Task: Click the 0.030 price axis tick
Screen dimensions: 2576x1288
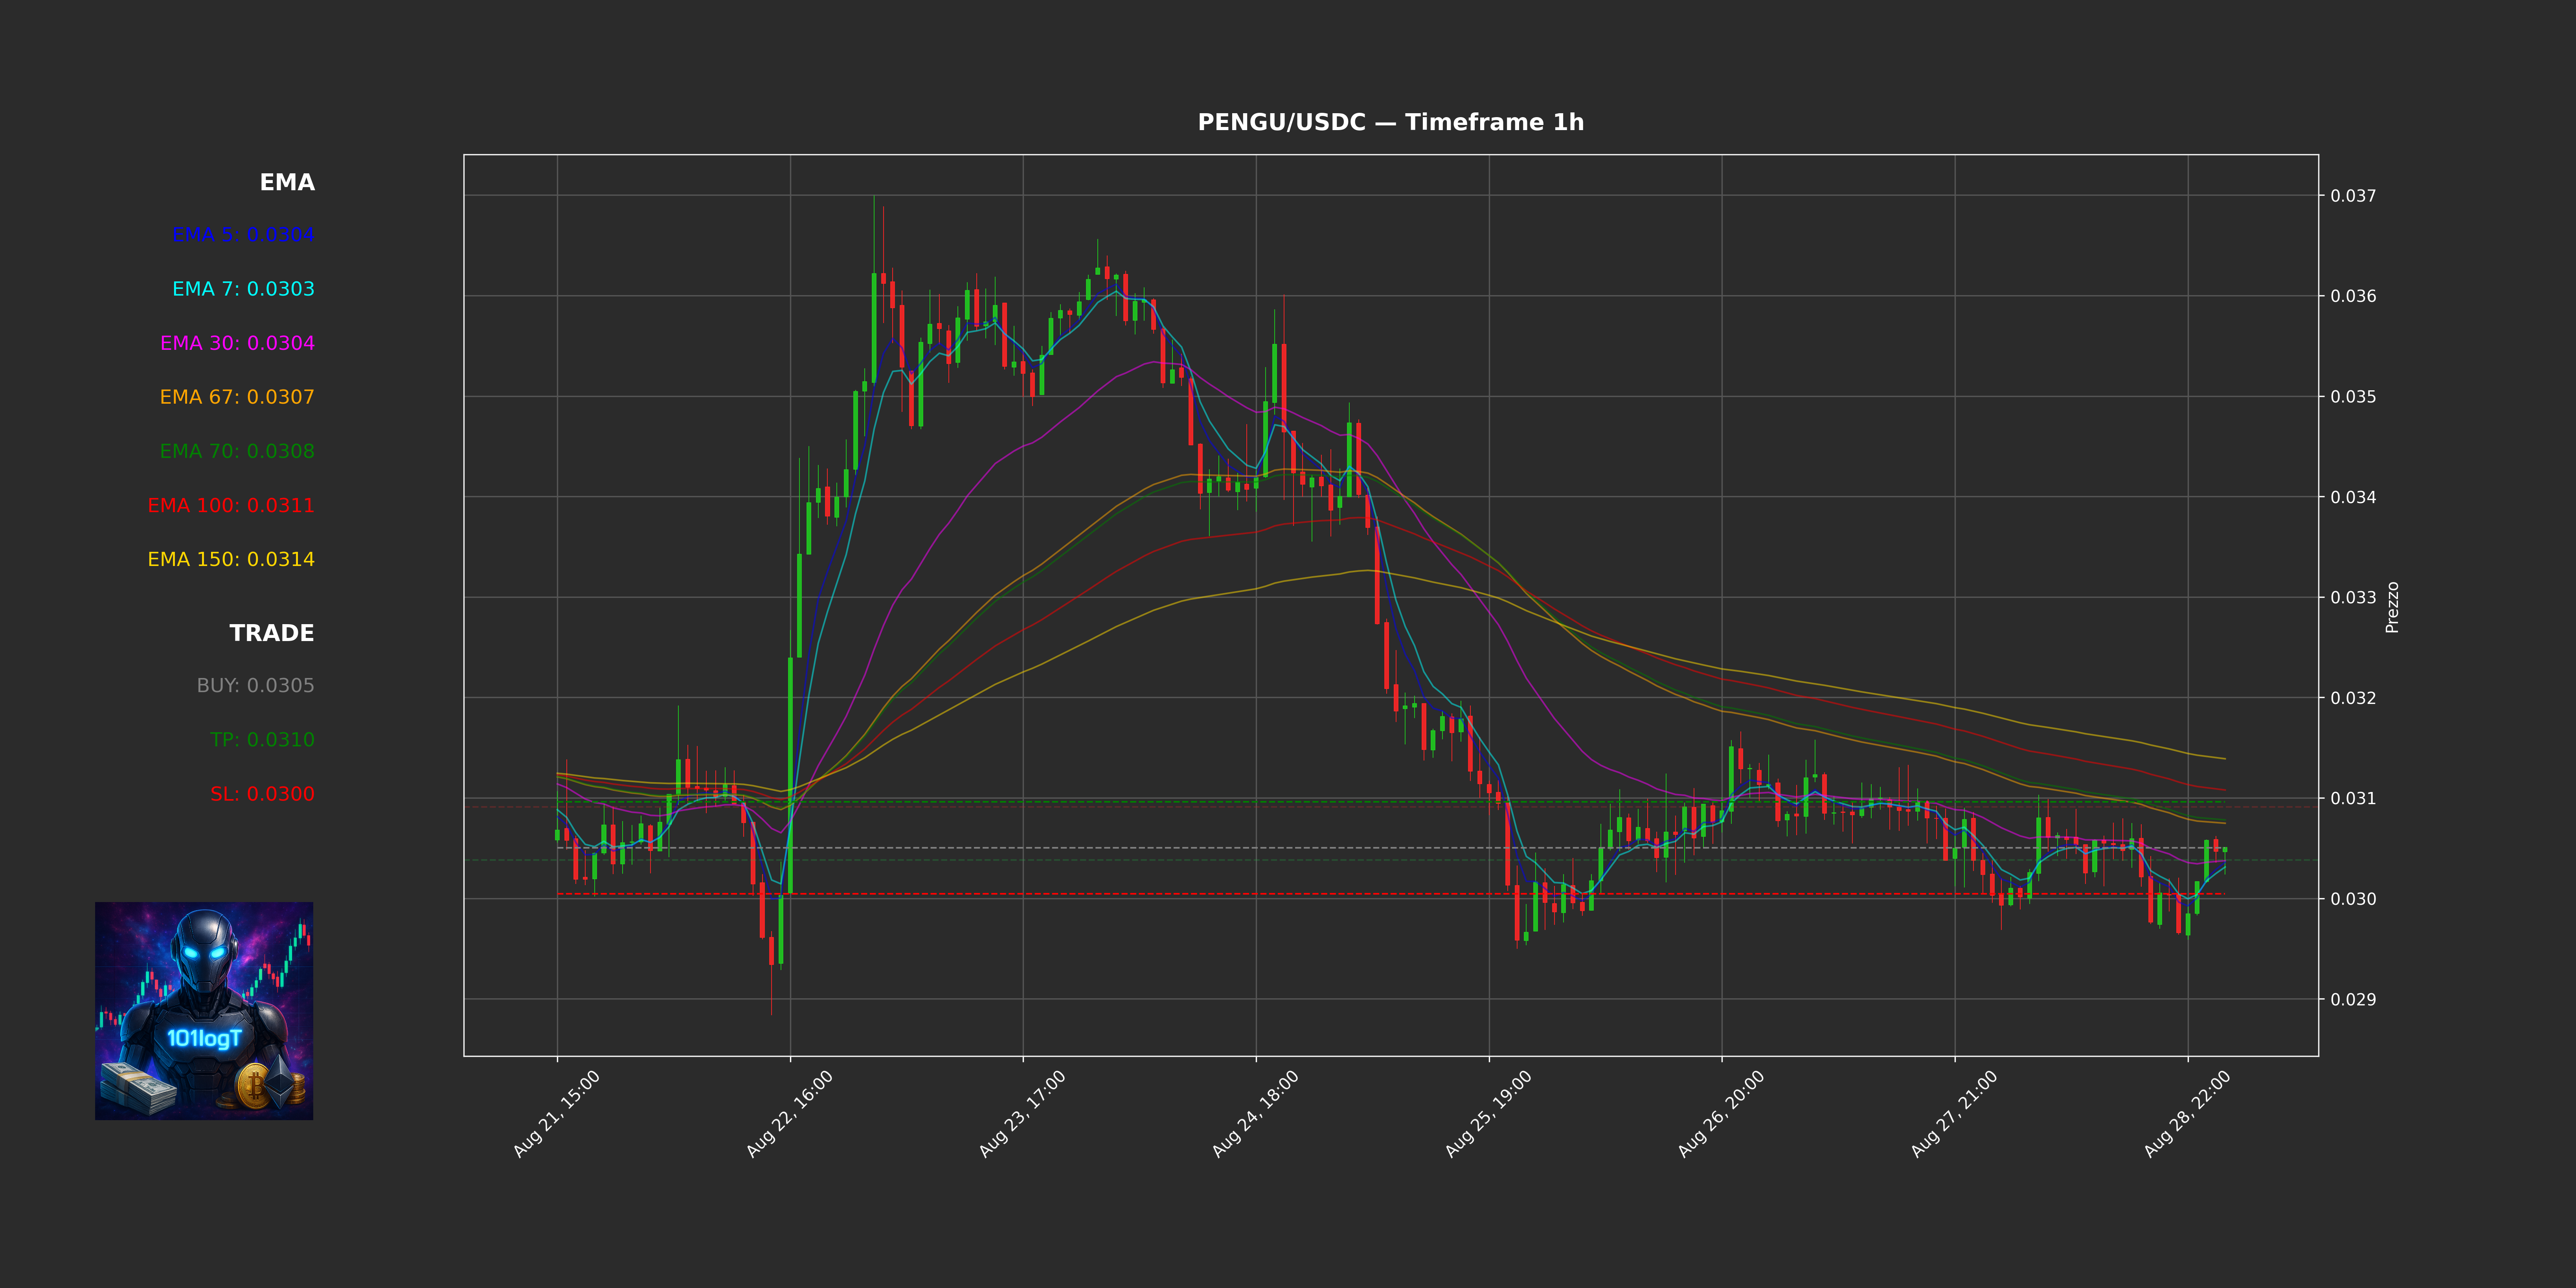Action: tap(2353, 899)
